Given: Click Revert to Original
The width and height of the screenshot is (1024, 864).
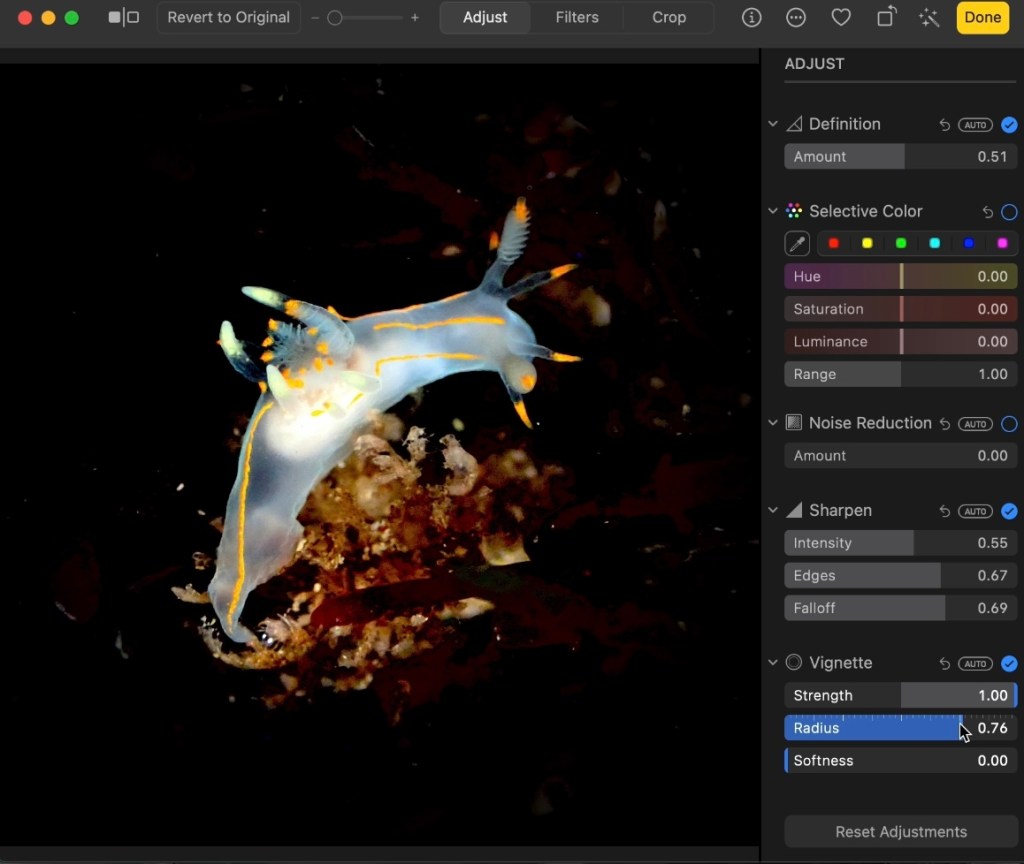Looking at the screenshot, I should 228,17.
